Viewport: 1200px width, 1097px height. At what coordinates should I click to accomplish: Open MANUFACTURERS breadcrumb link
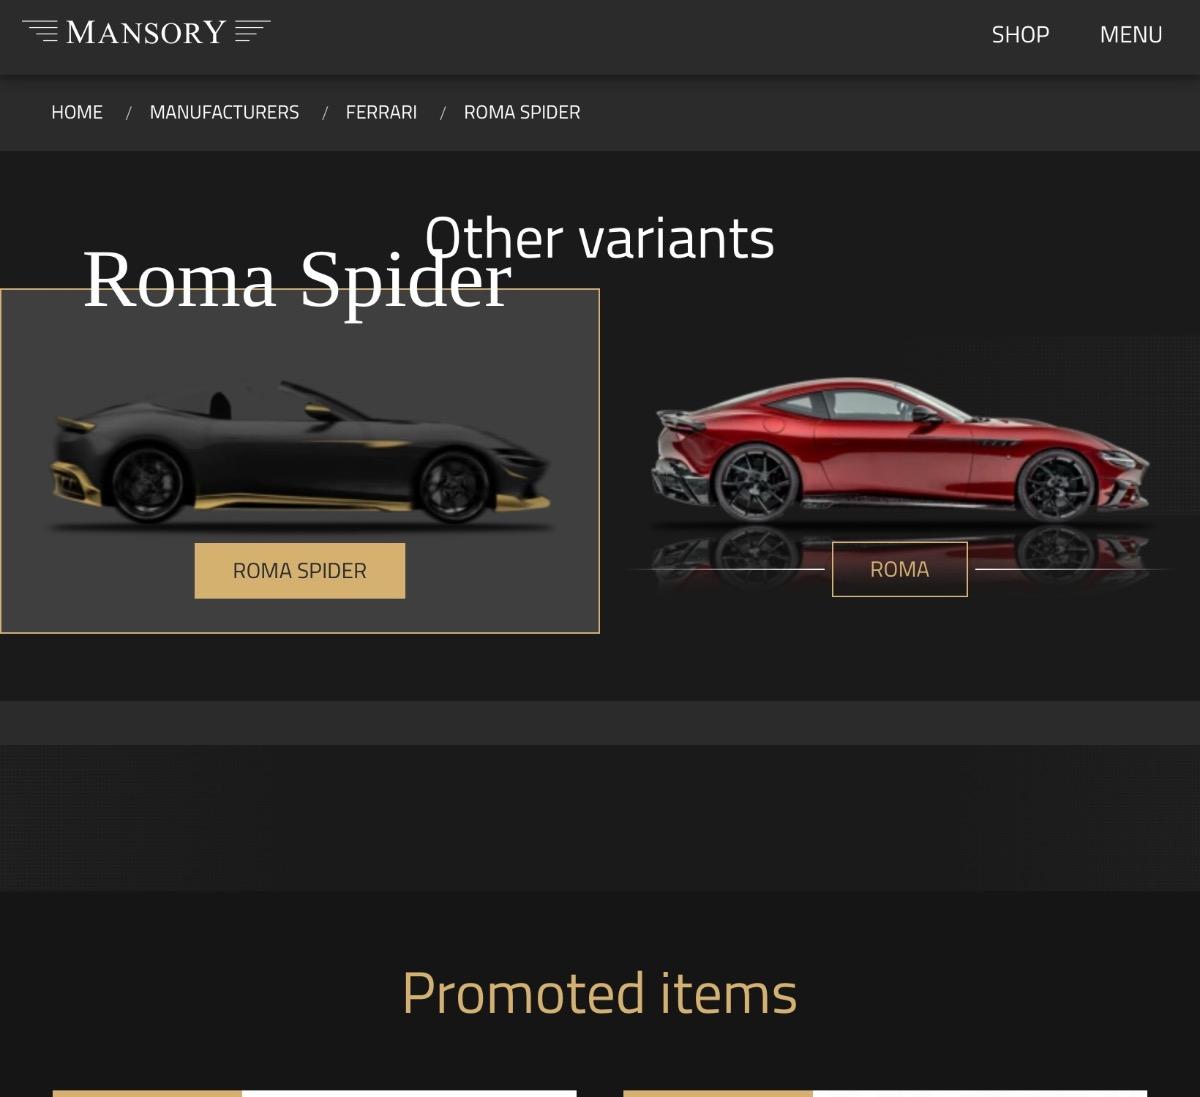(224, 113)
